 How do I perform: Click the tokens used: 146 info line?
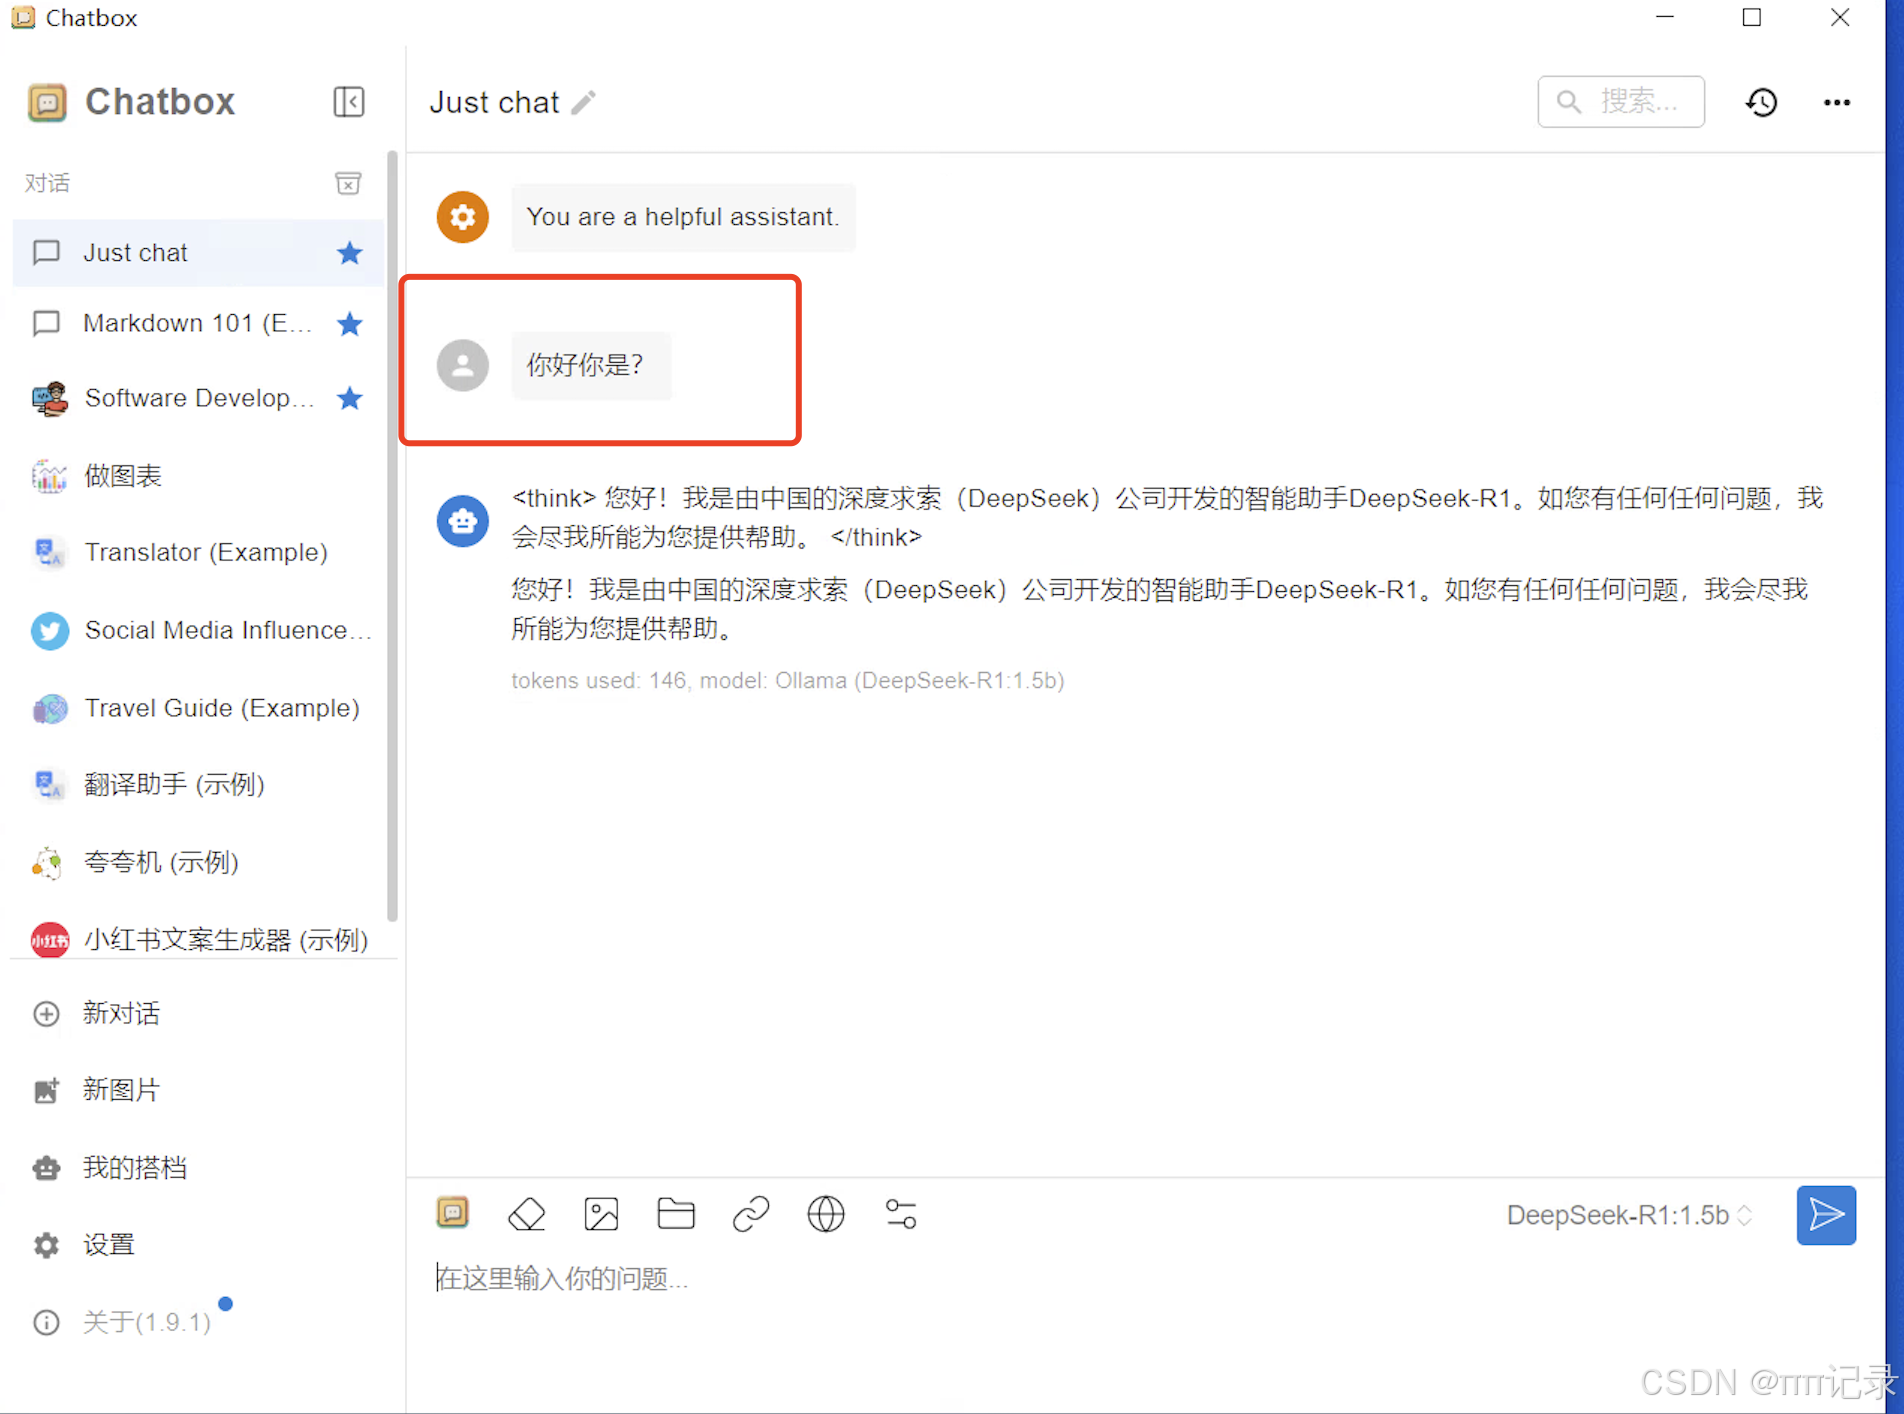(x=788, y=681)
